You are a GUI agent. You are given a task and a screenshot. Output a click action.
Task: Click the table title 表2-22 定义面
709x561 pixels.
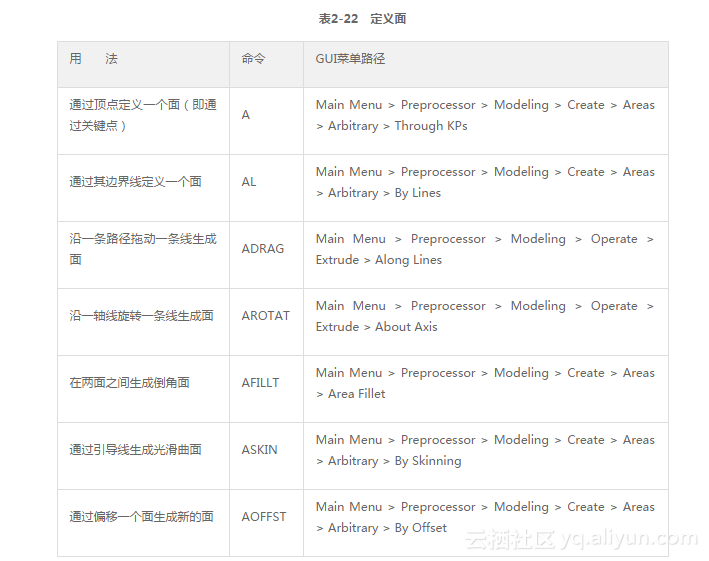click(362, 19)
